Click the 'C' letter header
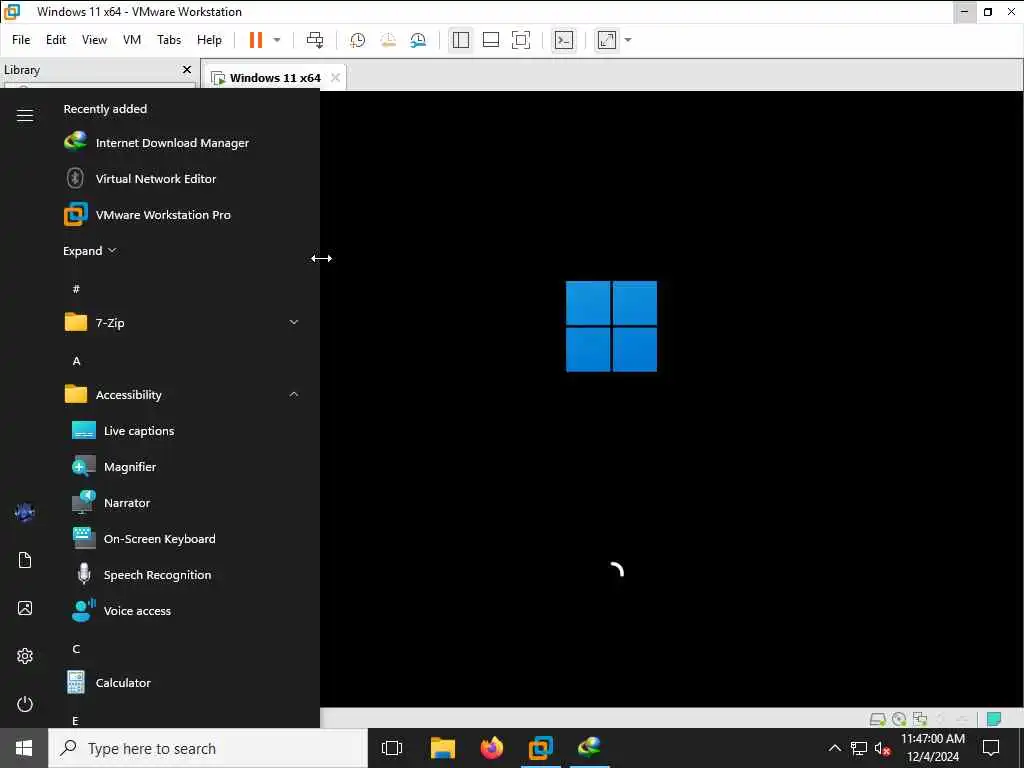 76,648
